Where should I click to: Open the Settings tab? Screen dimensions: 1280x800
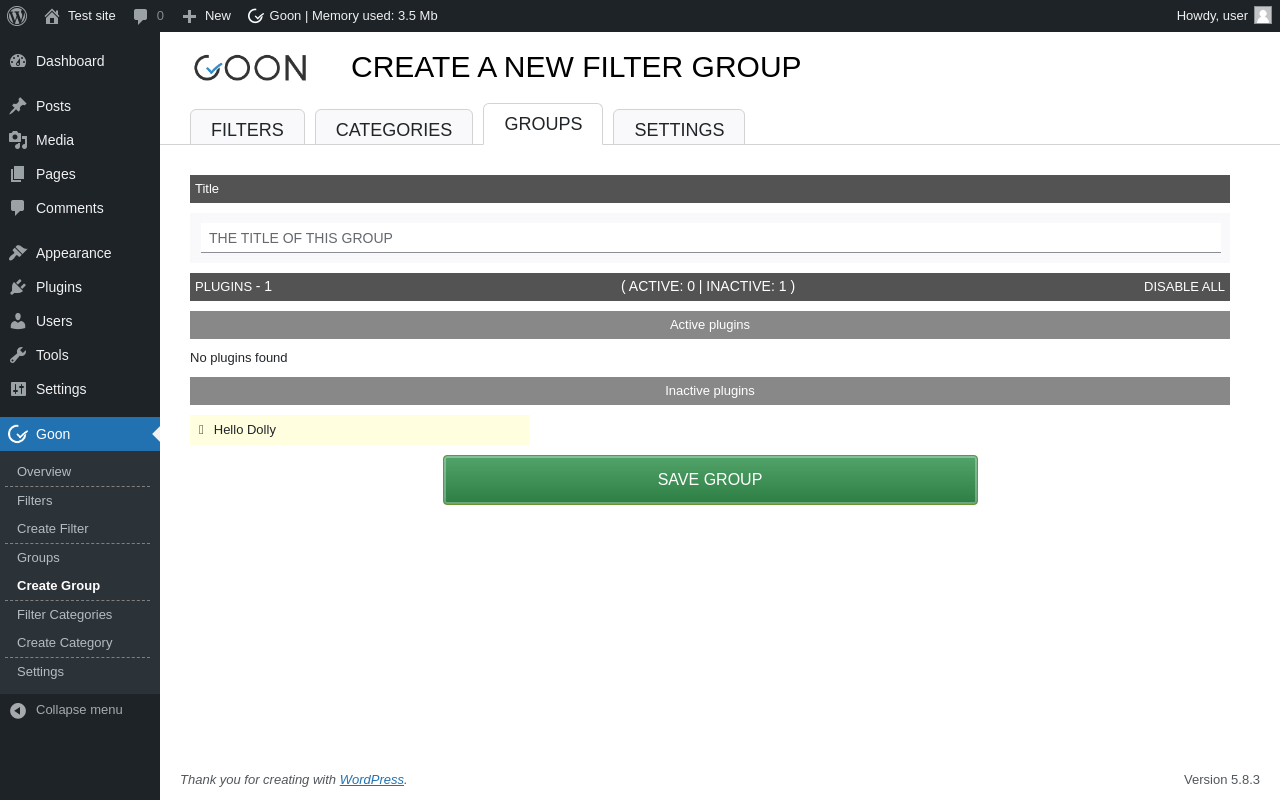(679, 129)
